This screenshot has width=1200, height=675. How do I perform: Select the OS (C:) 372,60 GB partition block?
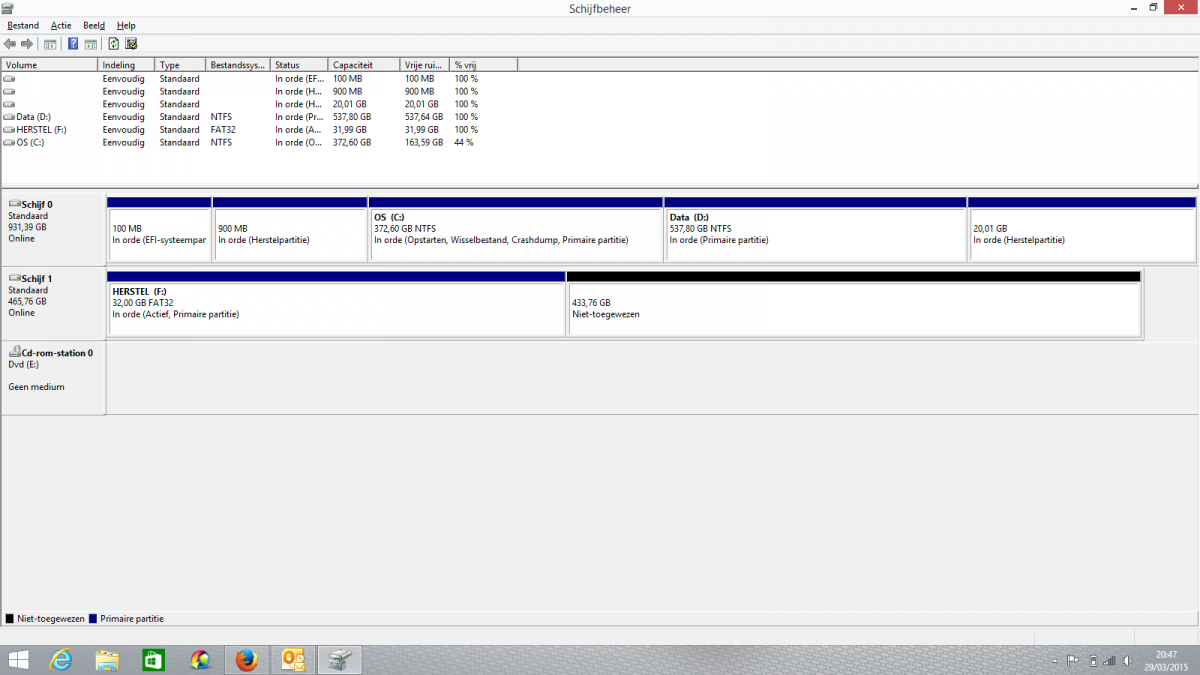point(516,229)
